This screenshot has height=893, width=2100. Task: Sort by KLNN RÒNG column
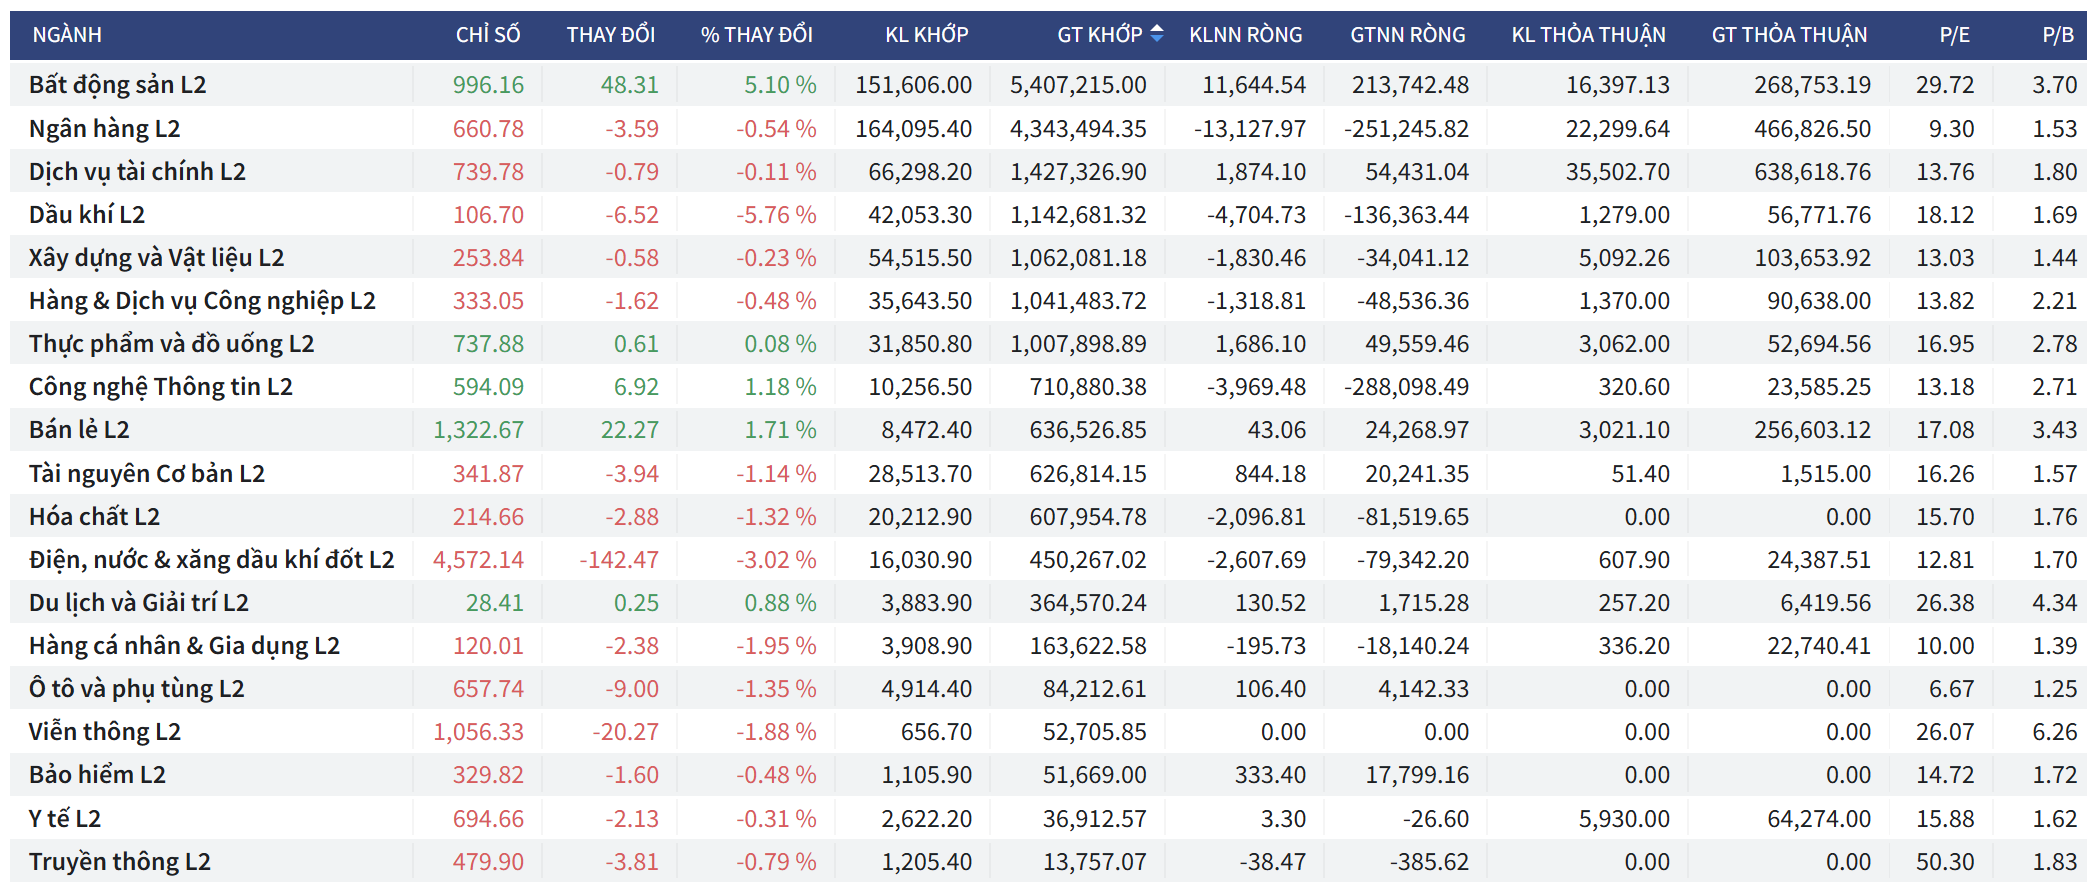(x=1245, y=35)
